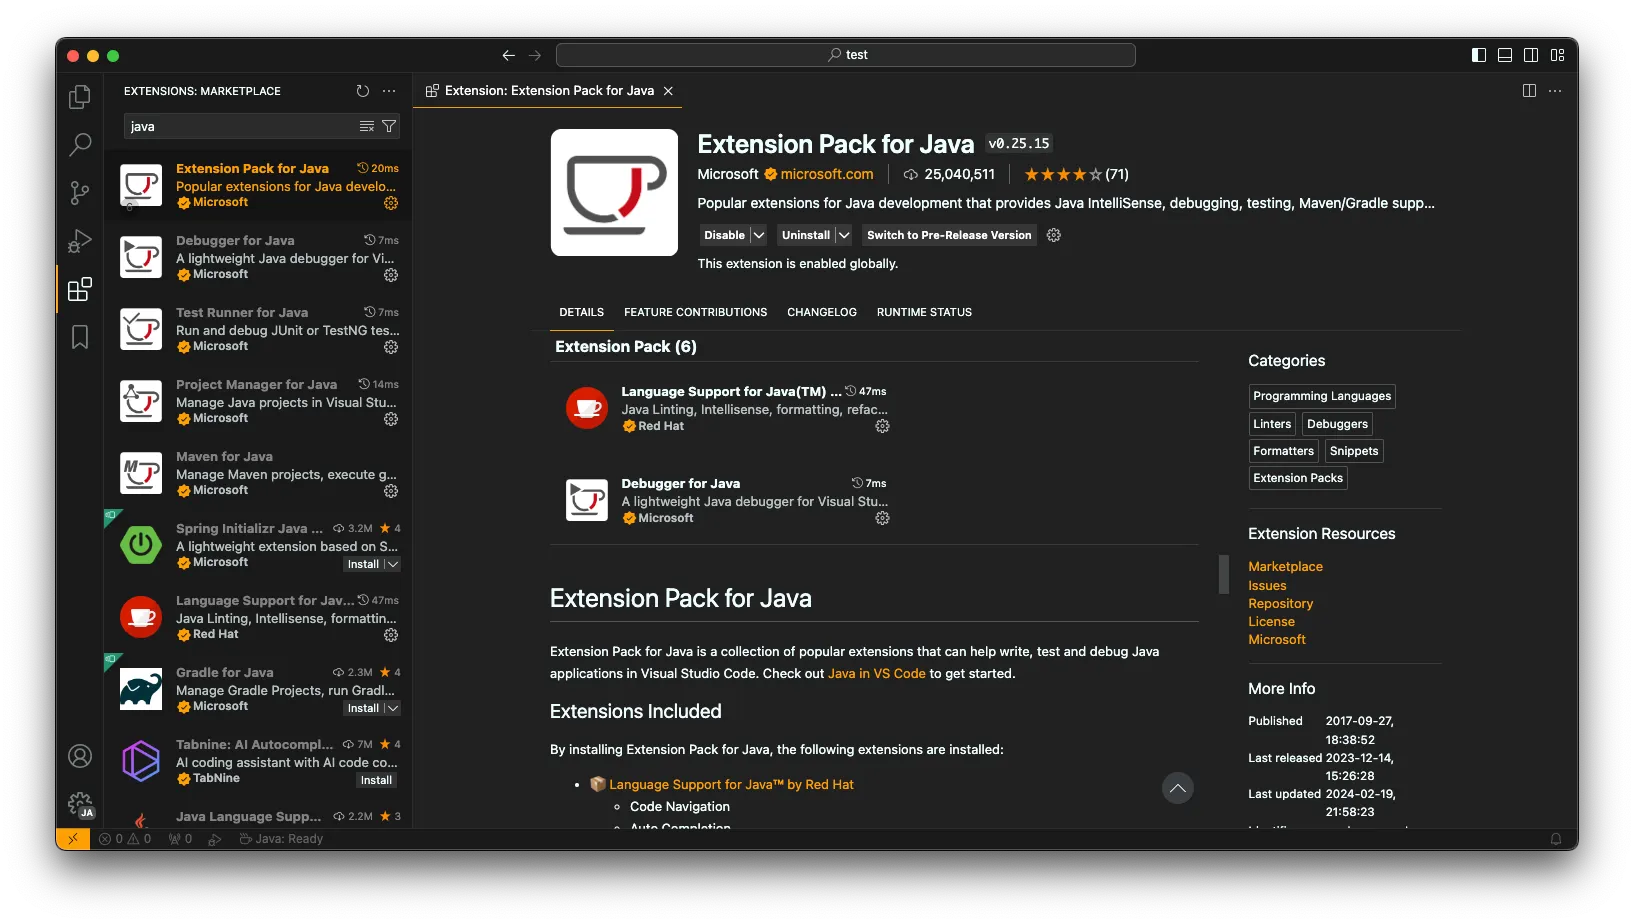
Task: Split the editor to the right
Action: pyautogui.click(x=1529, y=91)
